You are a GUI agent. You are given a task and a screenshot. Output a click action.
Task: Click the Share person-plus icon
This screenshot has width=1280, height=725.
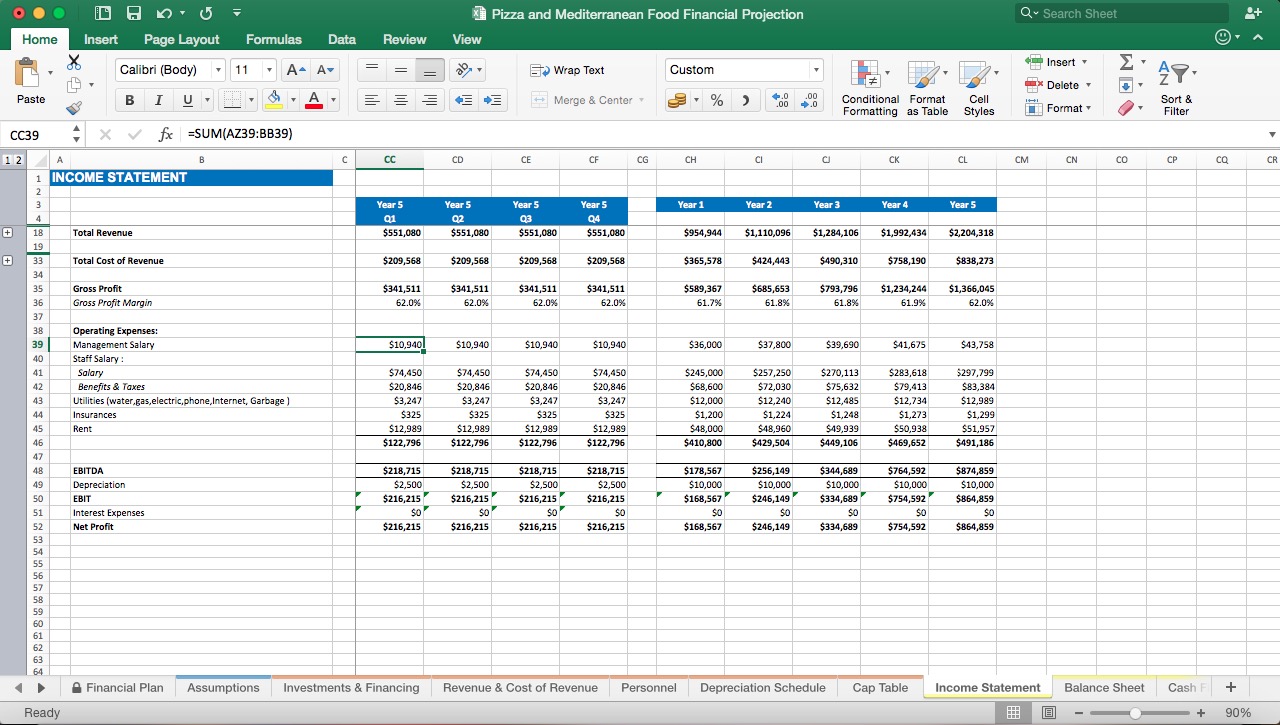tap(1253, 13)
